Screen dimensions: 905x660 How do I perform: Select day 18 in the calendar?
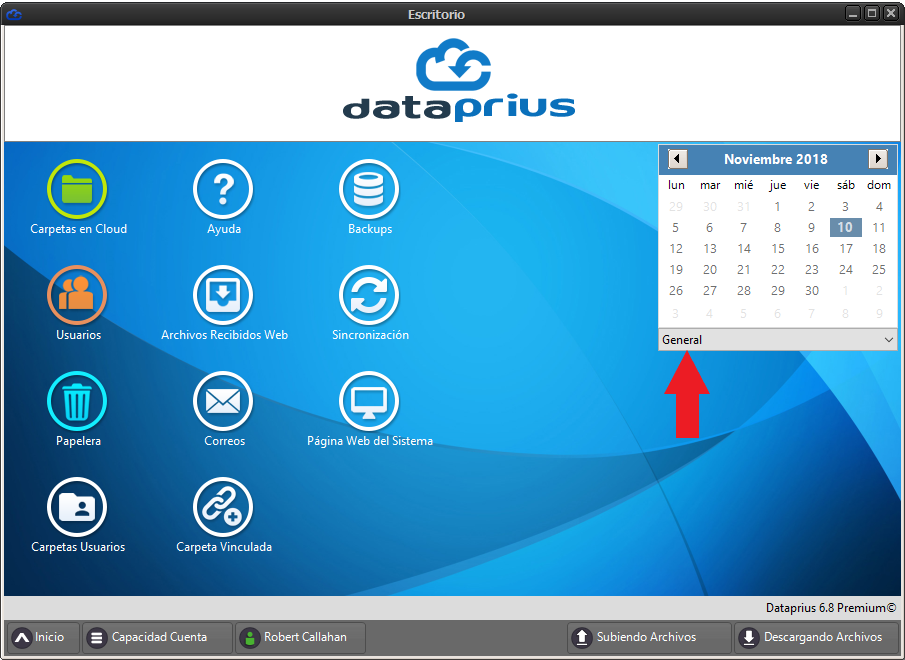click(x=879, y=249)
